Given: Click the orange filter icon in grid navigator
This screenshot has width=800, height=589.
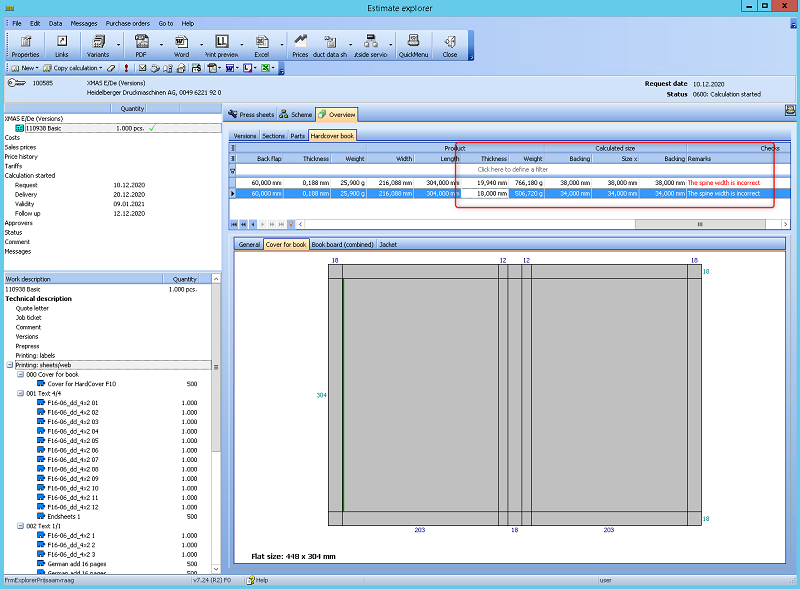Looking at the screenshot, I should point(291,224).
